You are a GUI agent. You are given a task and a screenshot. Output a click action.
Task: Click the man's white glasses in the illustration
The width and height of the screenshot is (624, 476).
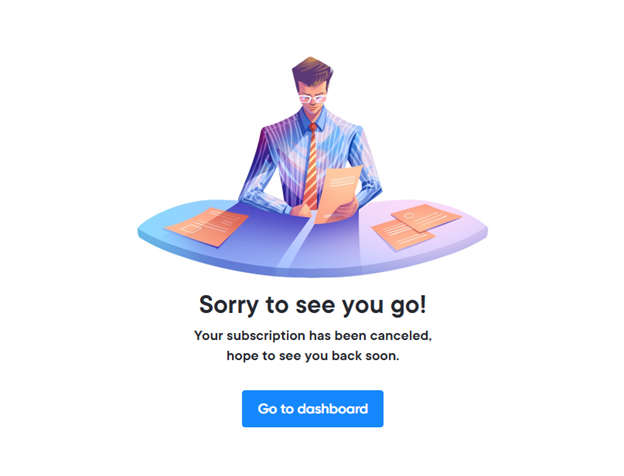pos(312,98)
